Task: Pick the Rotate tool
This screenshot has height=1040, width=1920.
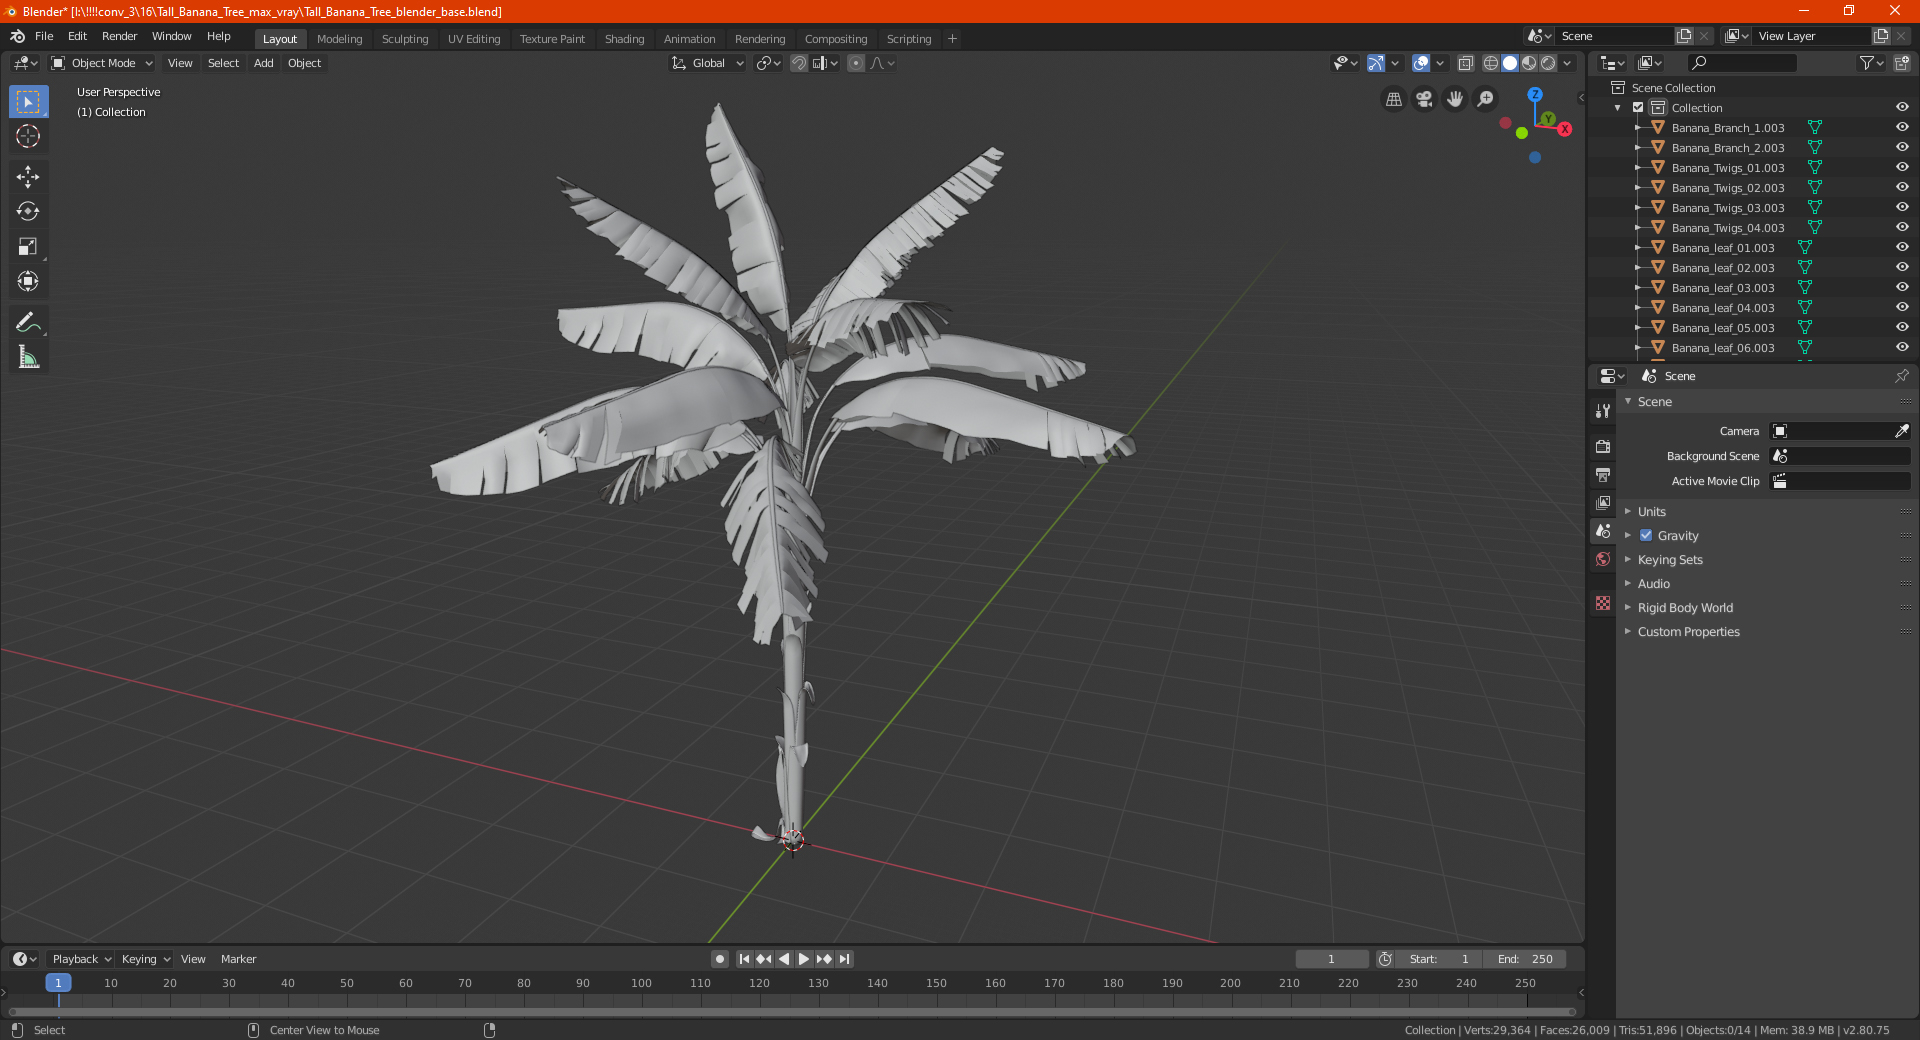Action: (x=28, y=211)
